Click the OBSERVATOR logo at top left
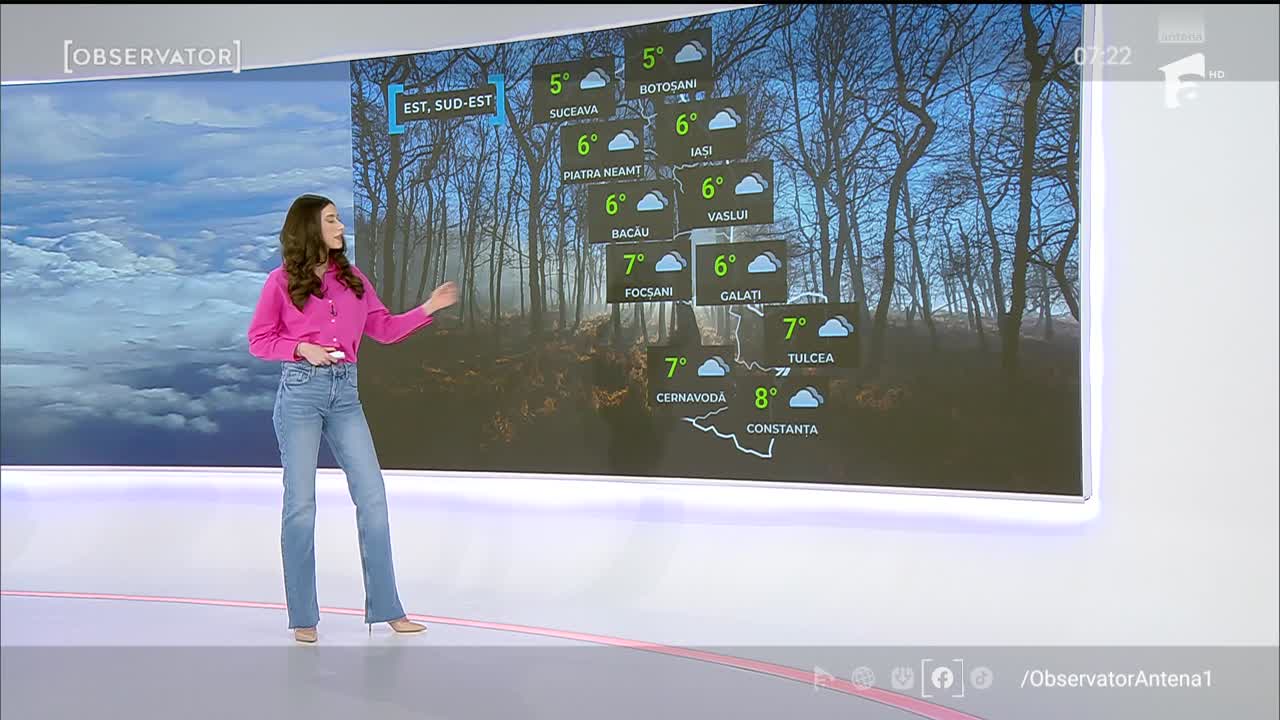1280x720 pixels. [x=152, y=57]
